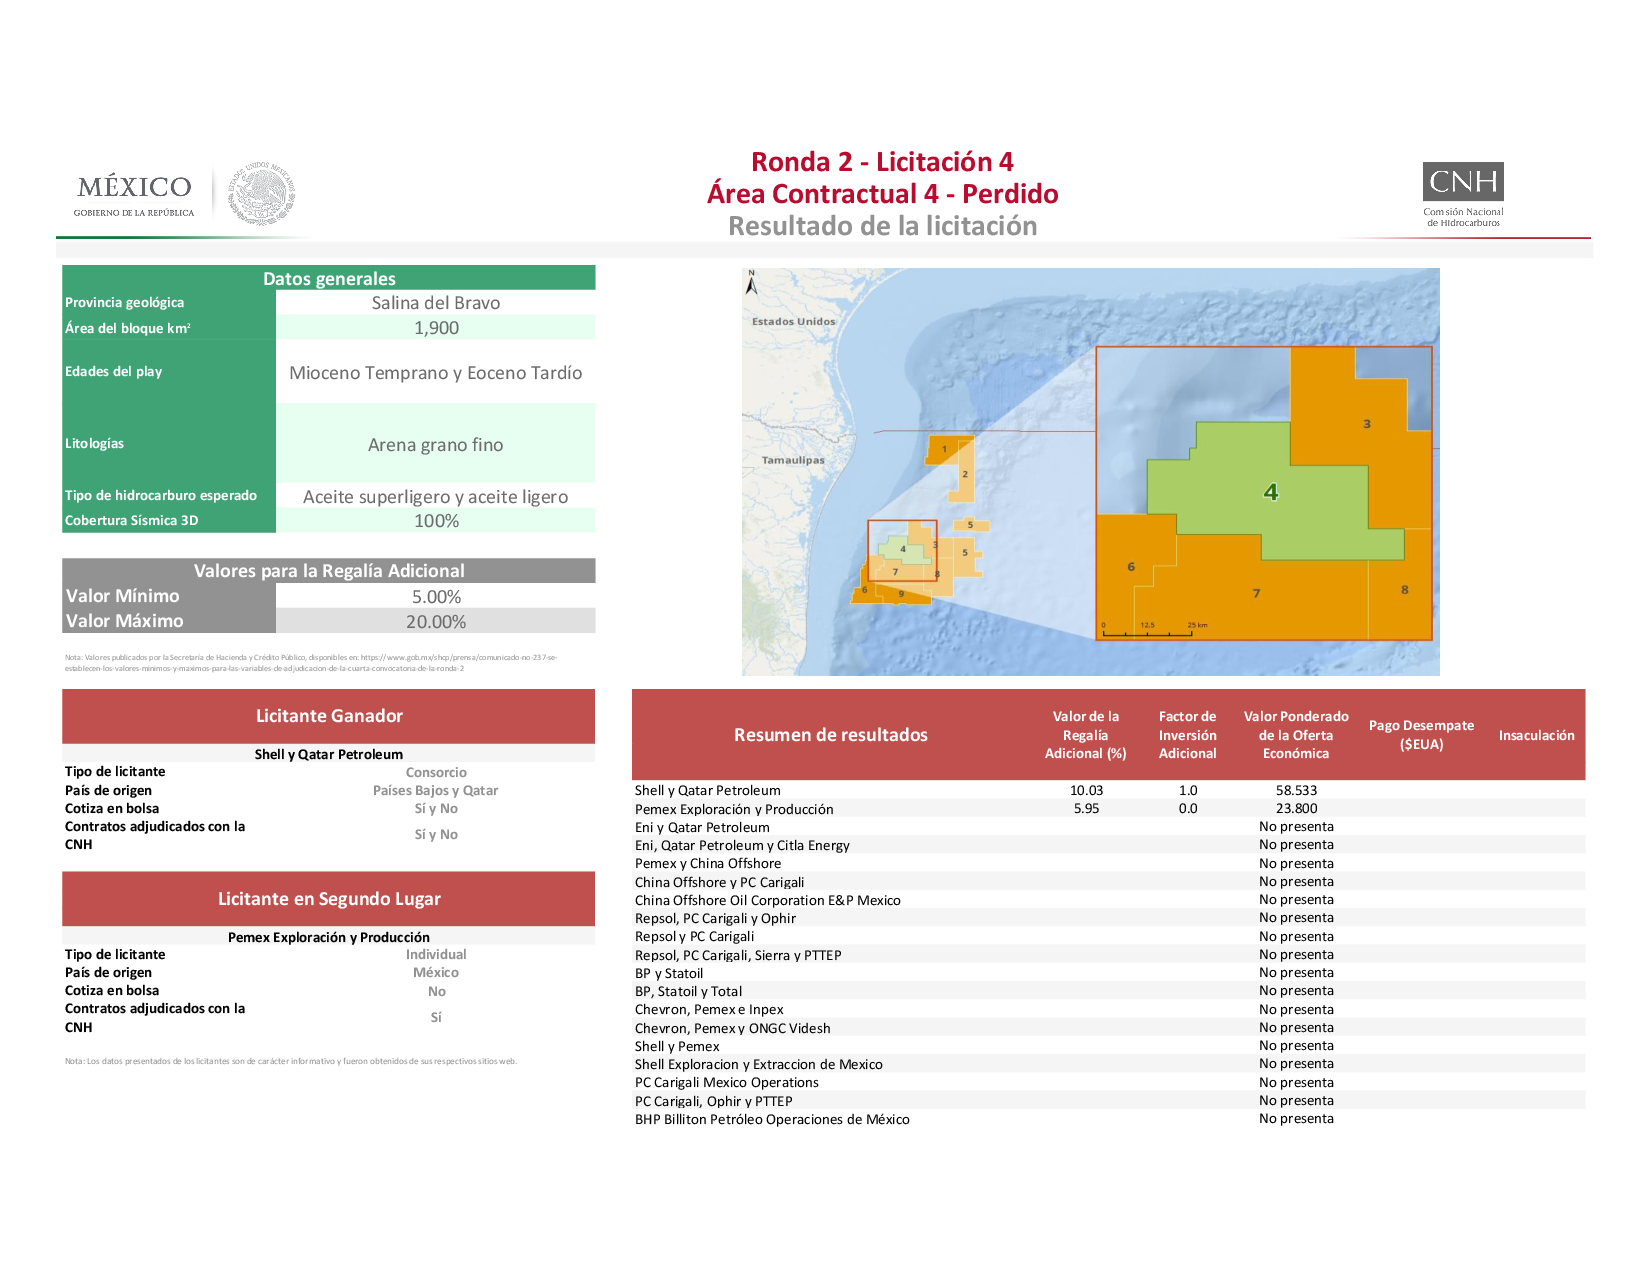Click 'Mioceno Temprano y Eoceno Tardío'

(436, 373)
